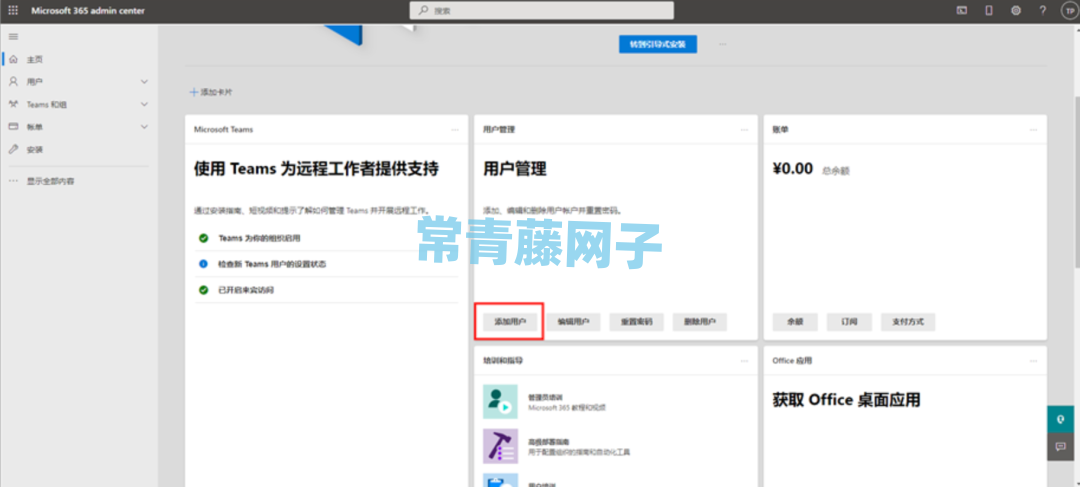This screenshot has height=487, width=1080.
Task: Click the 重置密码 button
Action: coord(636,322)
